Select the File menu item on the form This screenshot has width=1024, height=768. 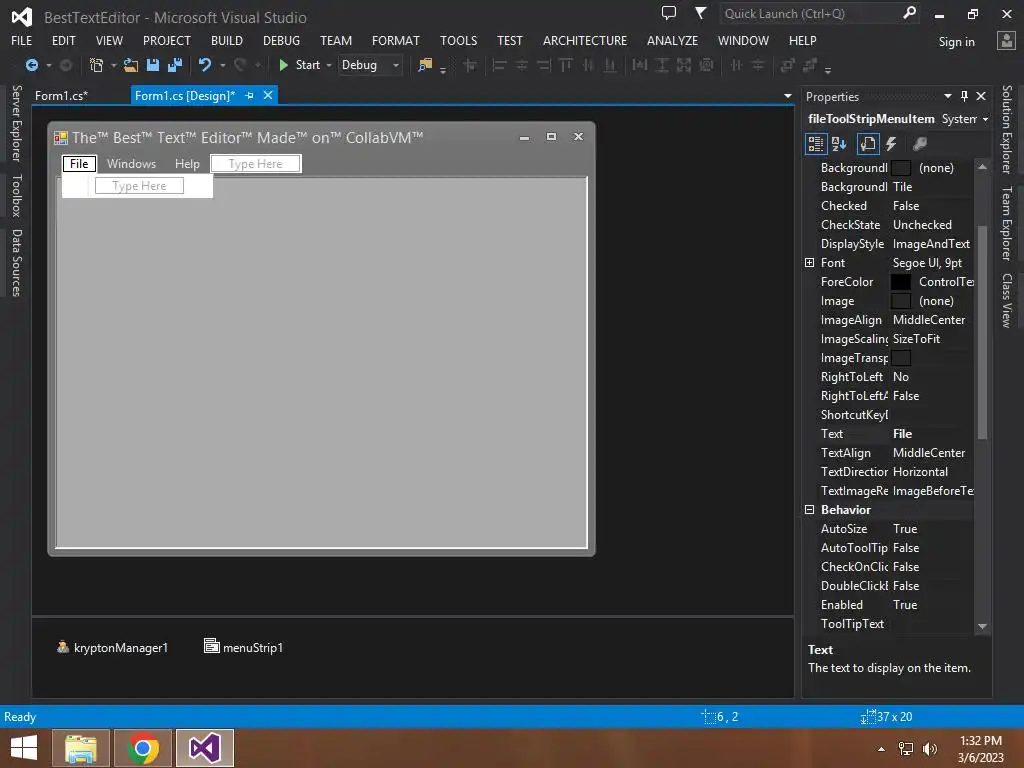click(x=79, y=163)
